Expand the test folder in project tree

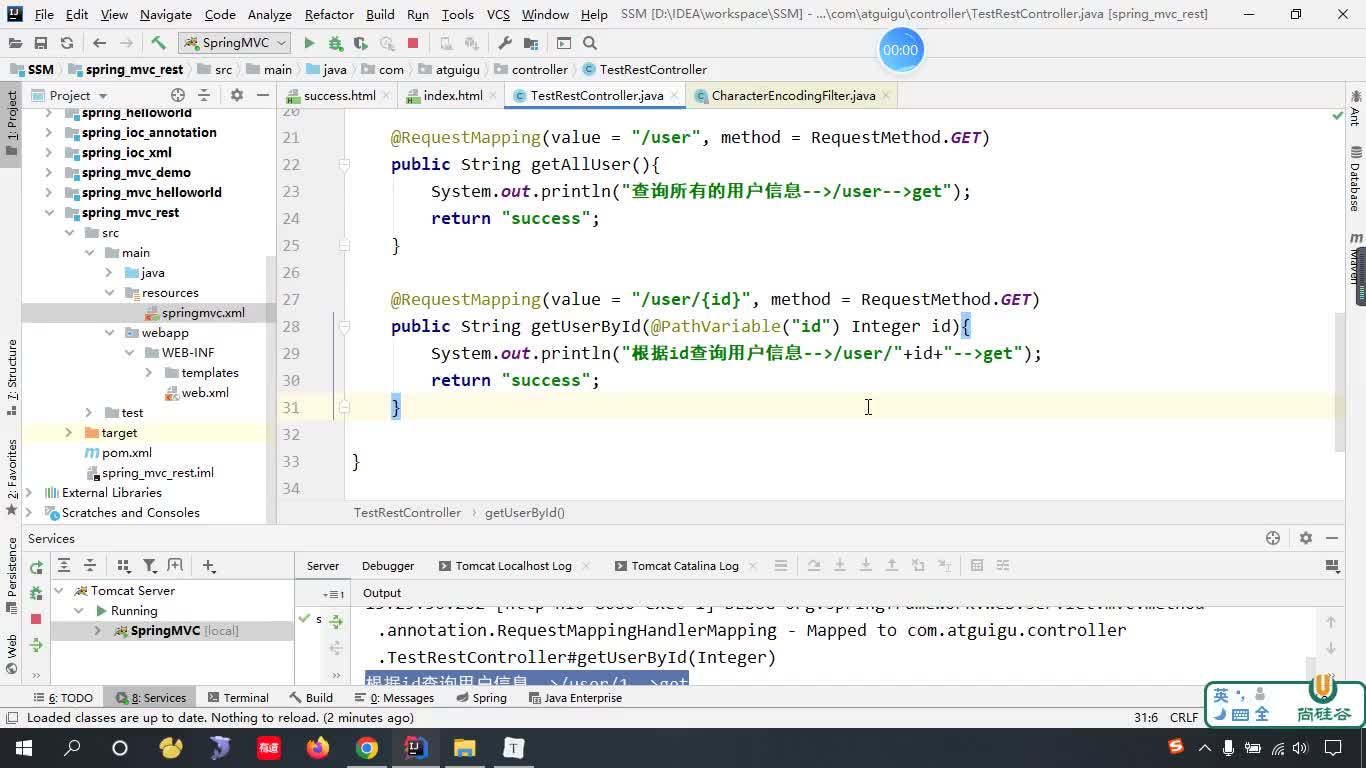click(89, 412)
